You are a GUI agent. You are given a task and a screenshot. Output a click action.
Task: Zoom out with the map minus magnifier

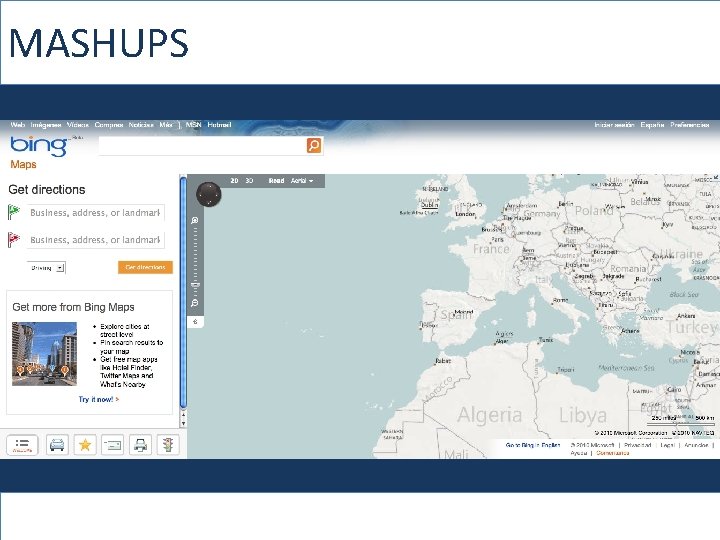[195, 303]
